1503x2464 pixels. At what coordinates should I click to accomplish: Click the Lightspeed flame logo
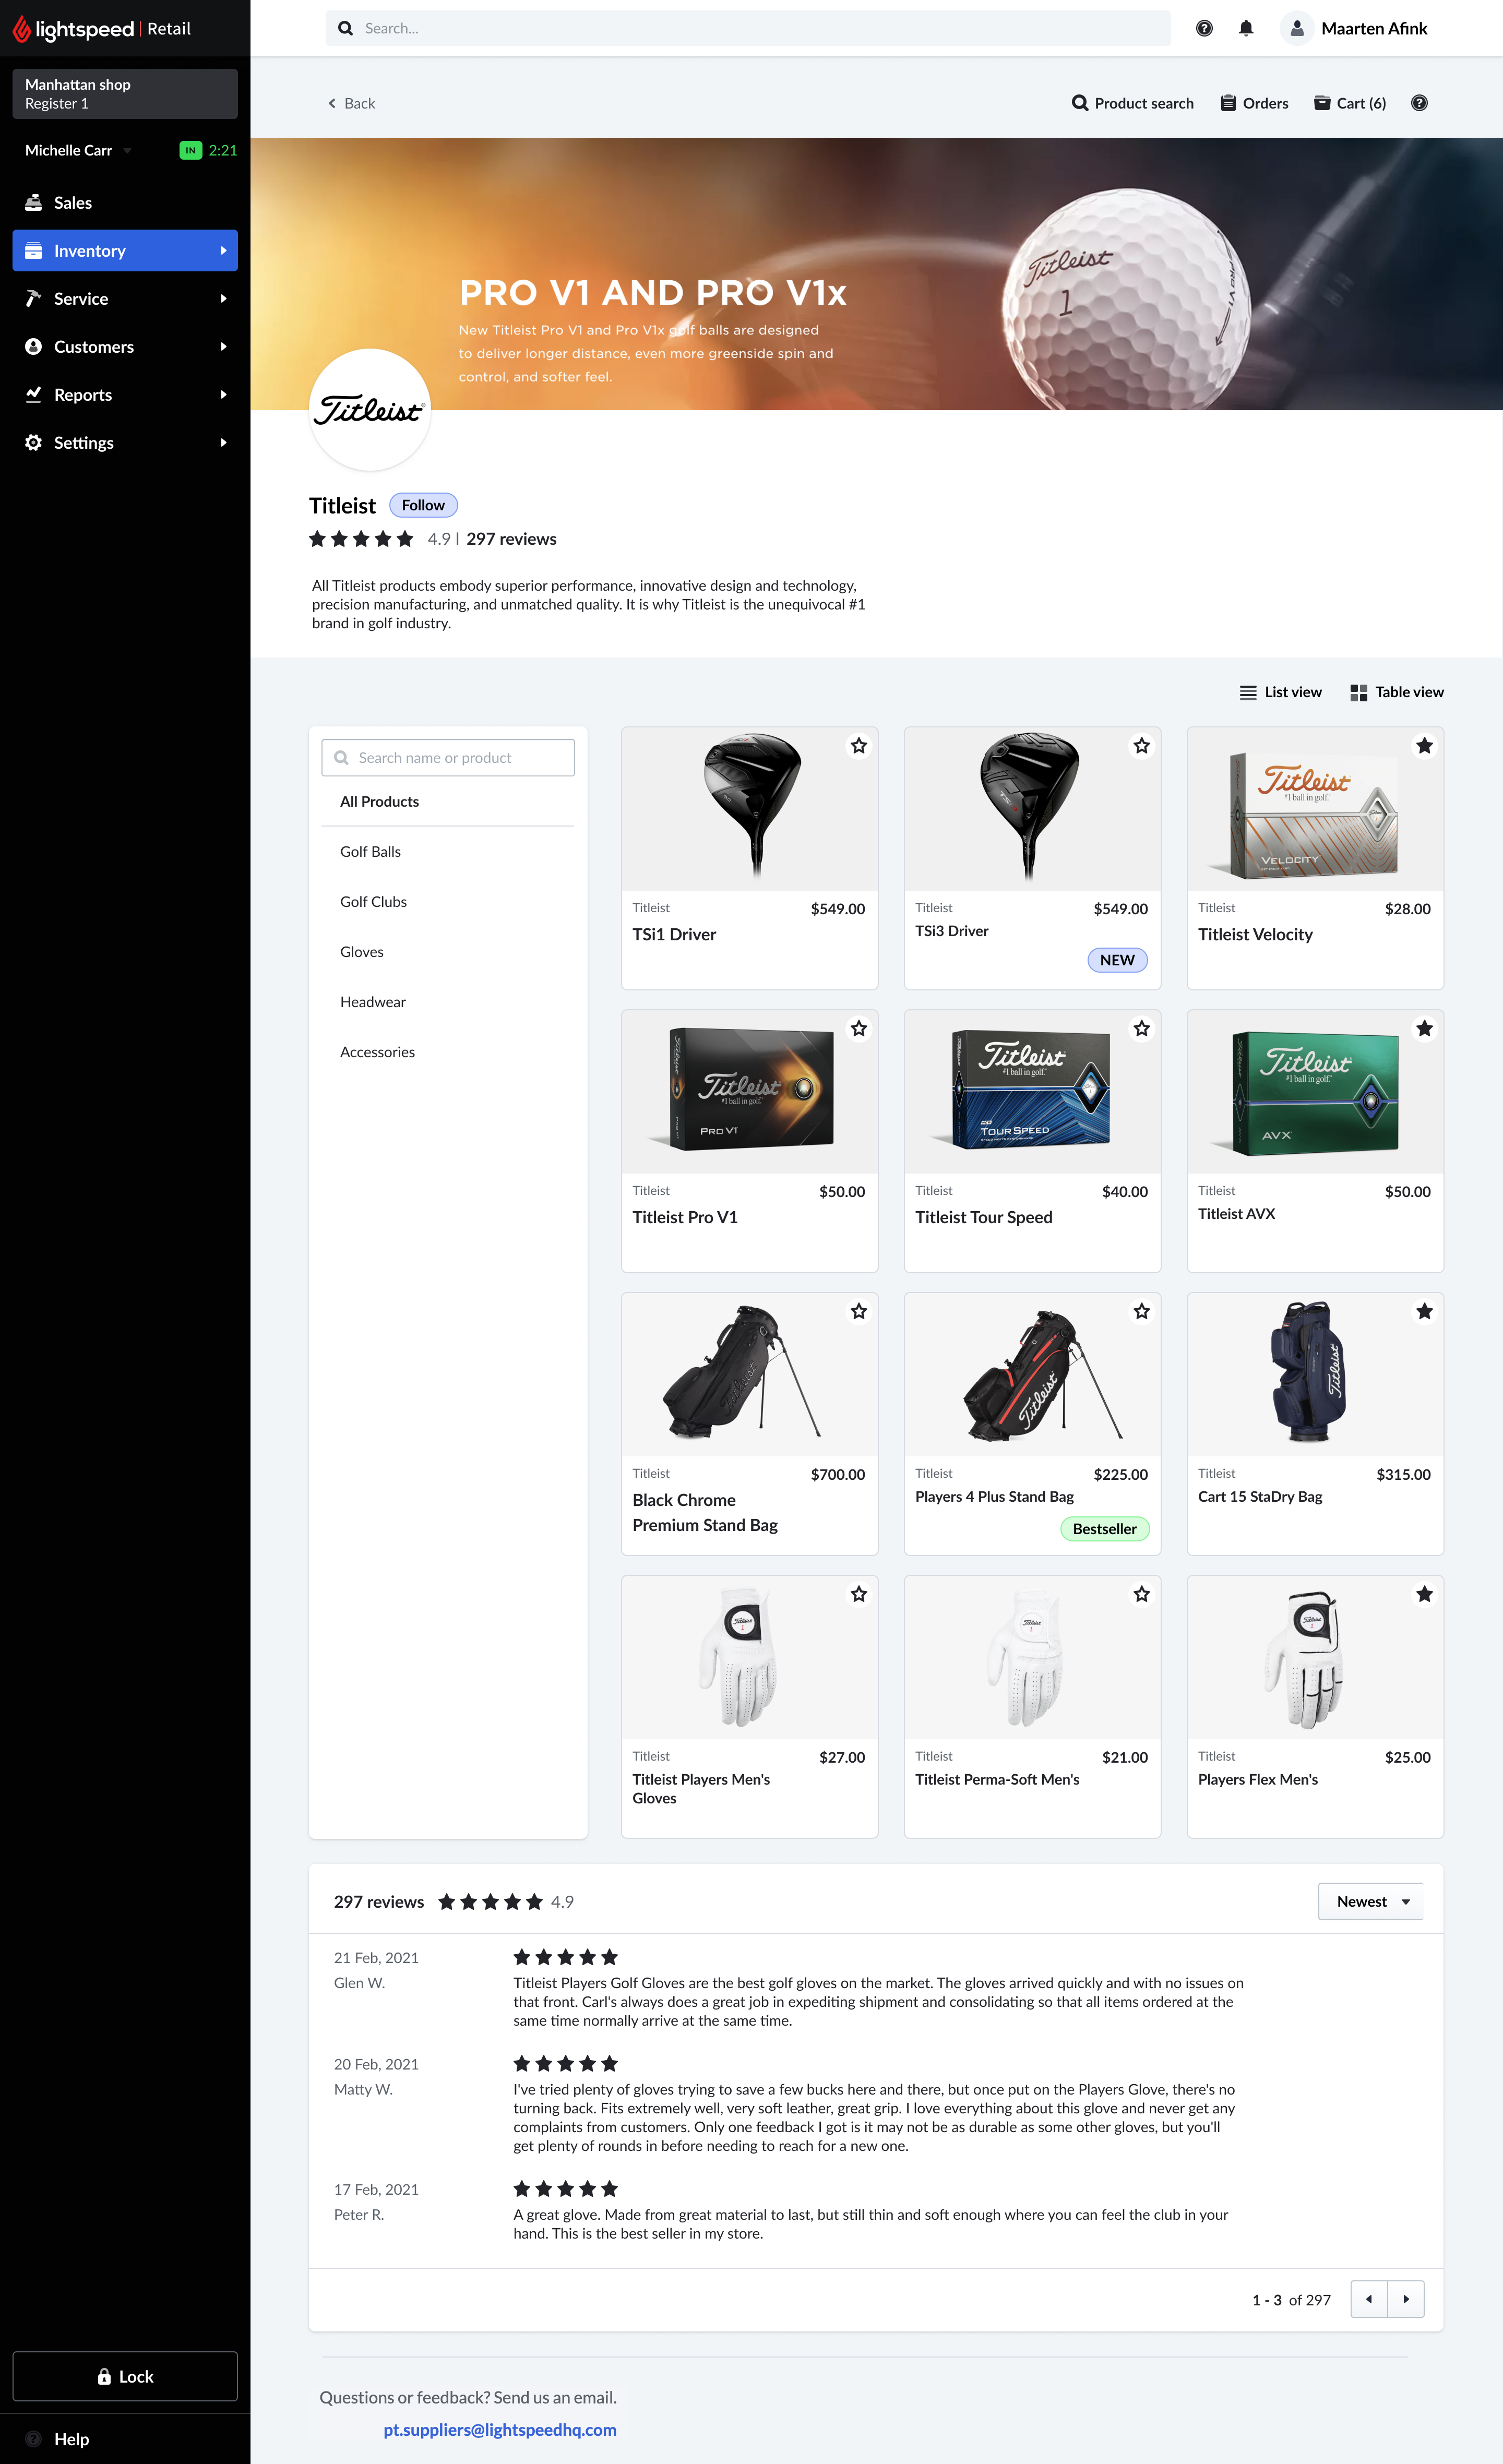[21, 29]
